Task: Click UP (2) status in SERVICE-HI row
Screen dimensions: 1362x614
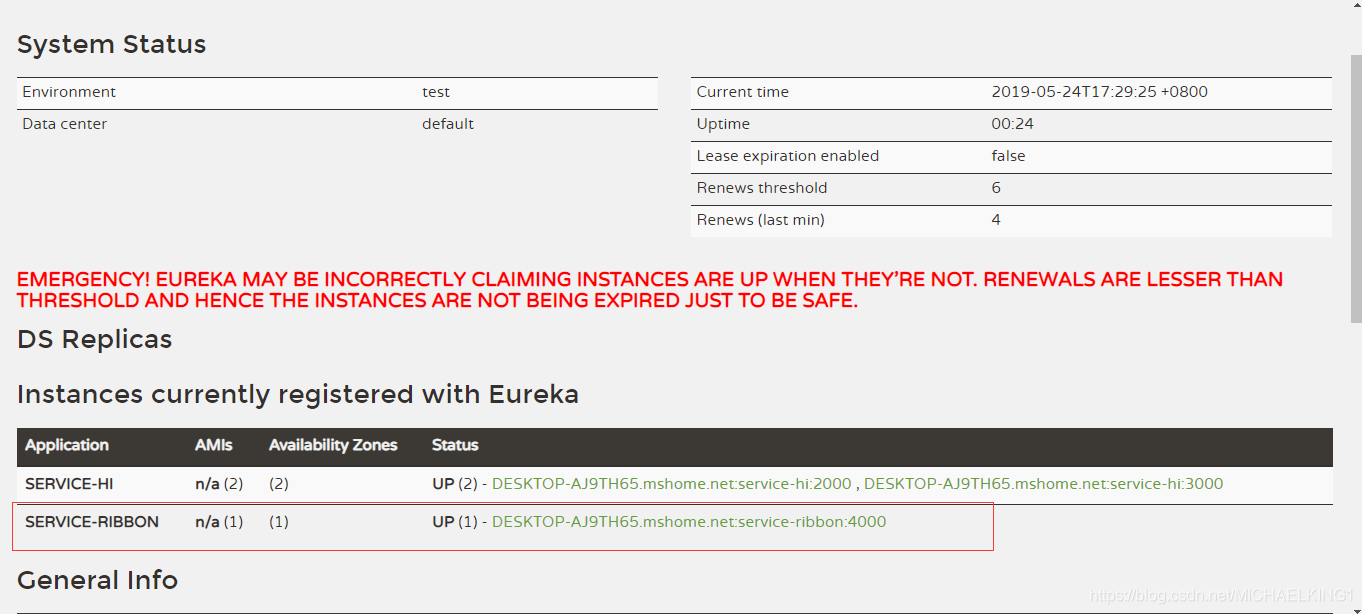Action: tap(455, 484)
